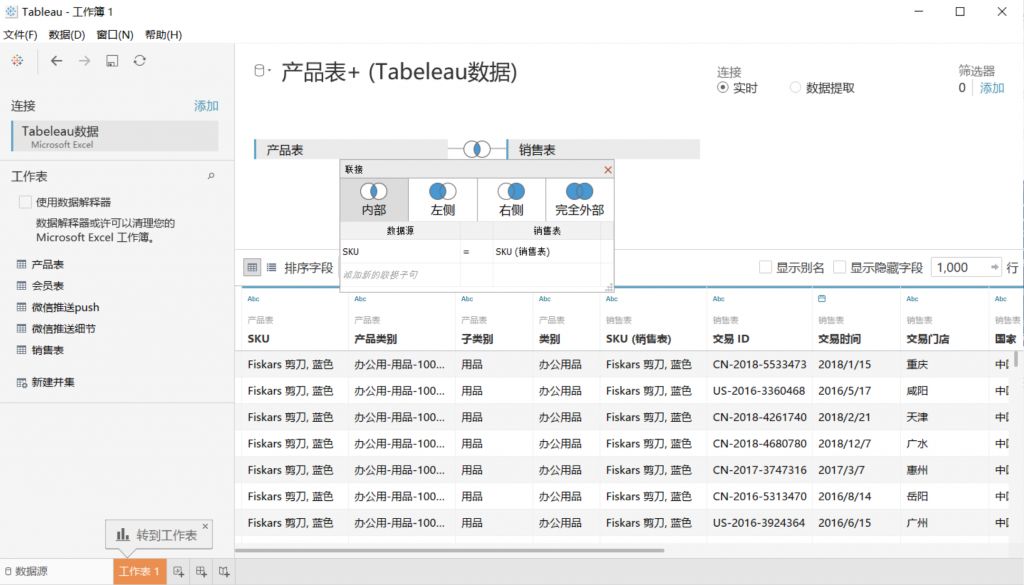Click 添加 to add a filter

click(992, 87)
